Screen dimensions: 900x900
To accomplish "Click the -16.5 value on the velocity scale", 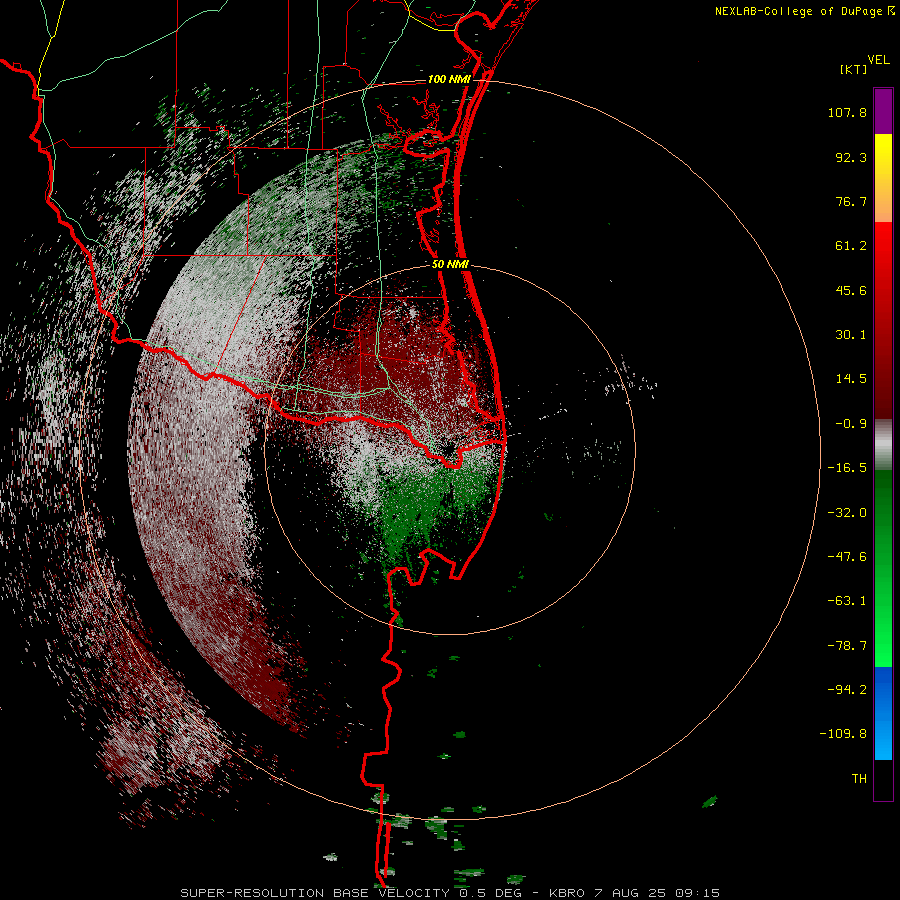I will pos(847,468).
